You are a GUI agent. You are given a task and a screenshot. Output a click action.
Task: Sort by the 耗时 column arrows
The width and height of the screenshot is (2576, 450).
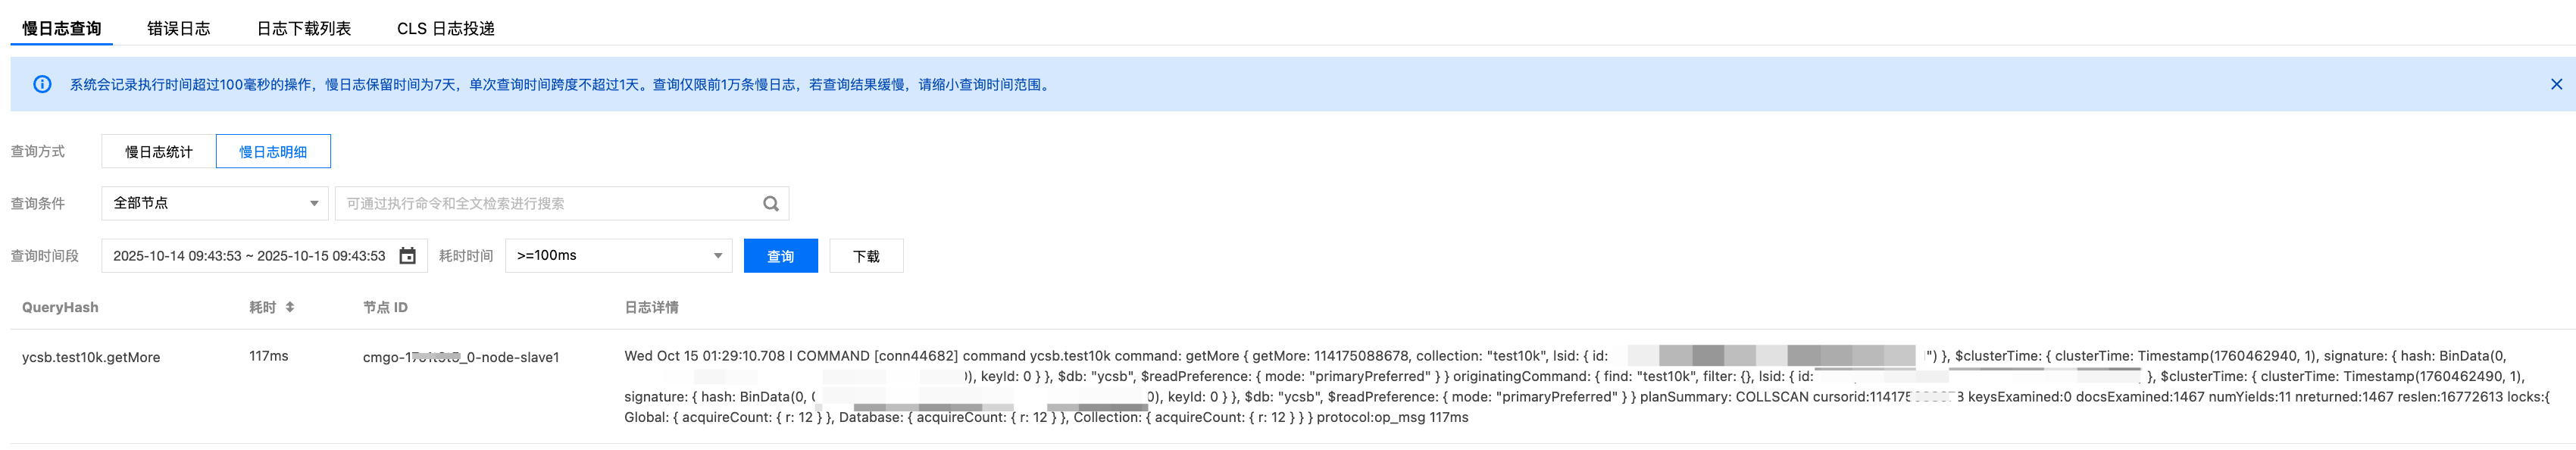pyautogui.click(x=290, y=308)
